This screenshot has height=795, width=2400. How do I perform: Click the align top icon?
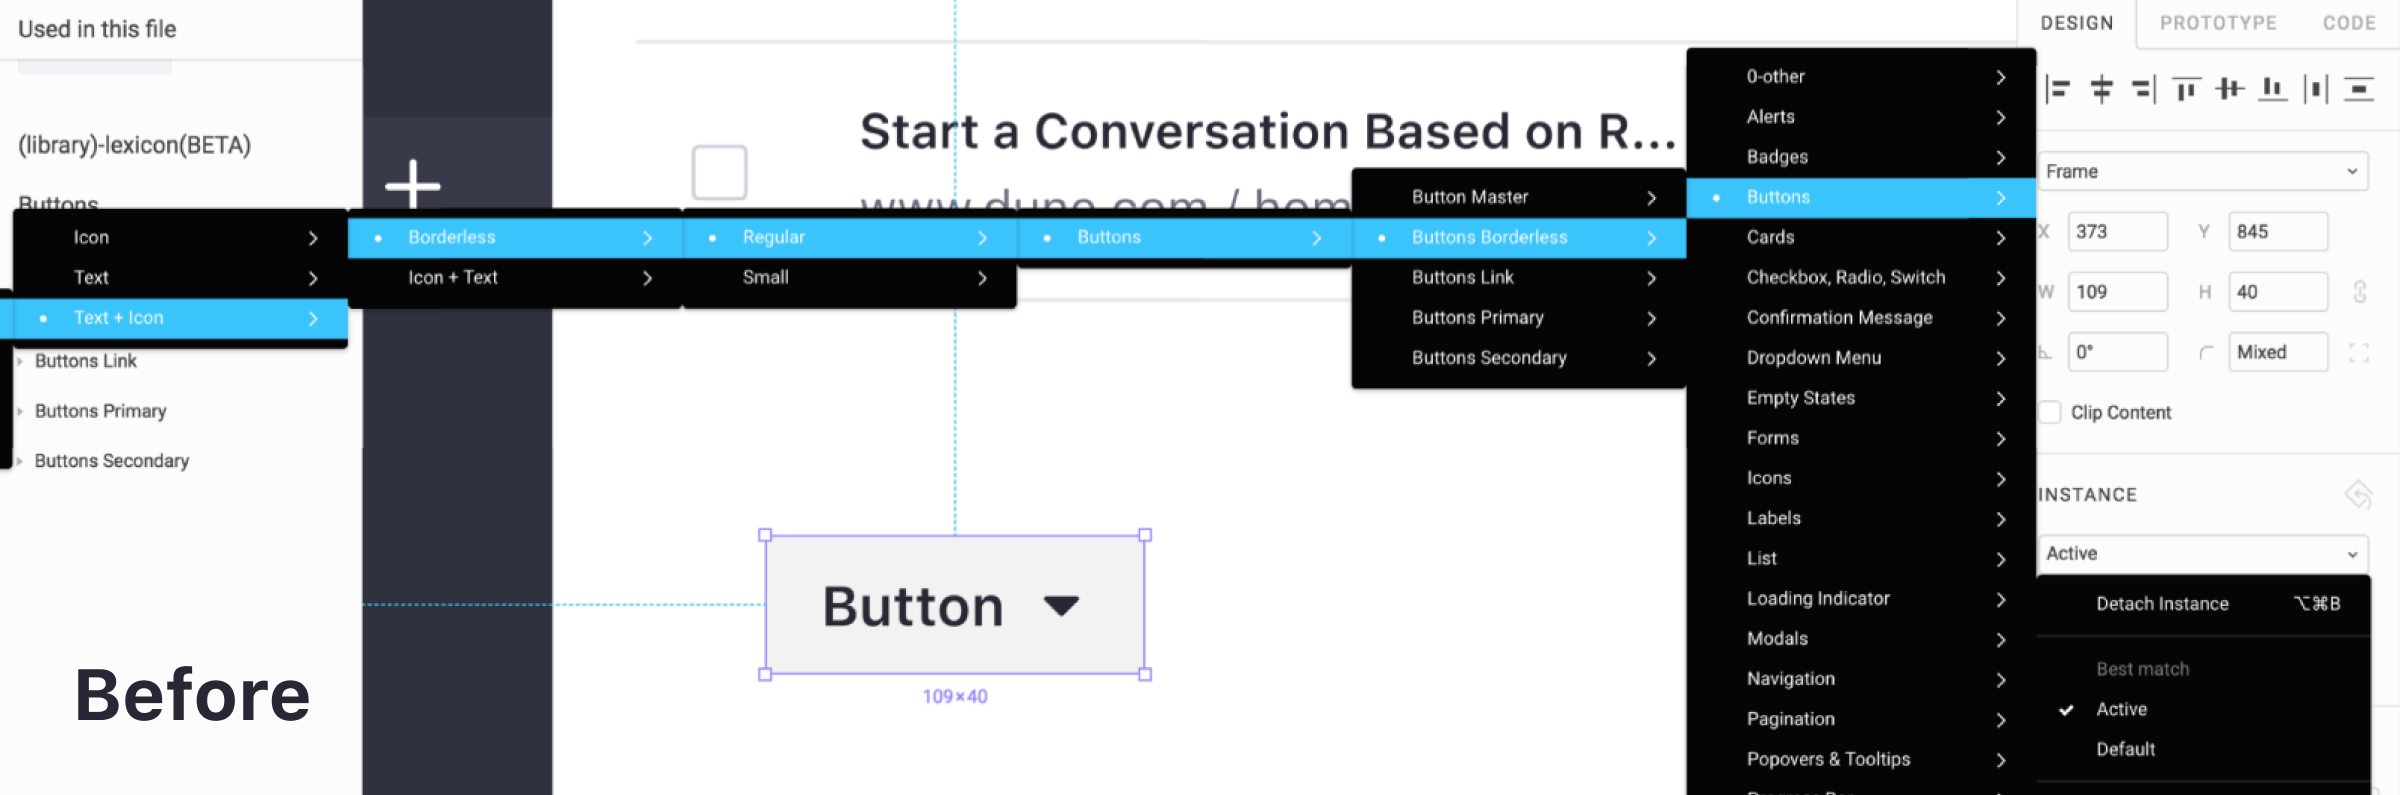click(2187, 90)
